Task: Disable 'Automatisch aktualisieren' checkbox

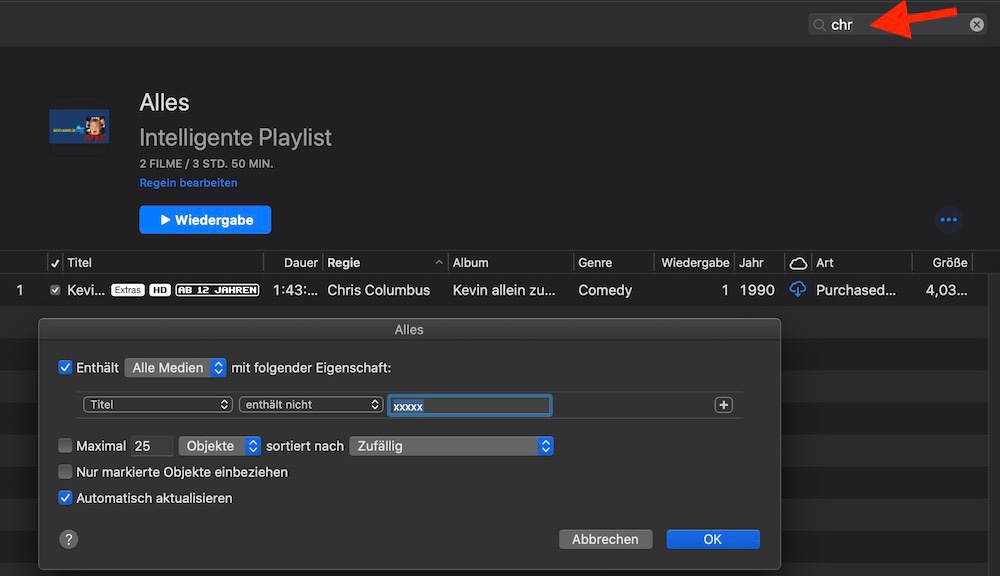Action: coord(66,498)
